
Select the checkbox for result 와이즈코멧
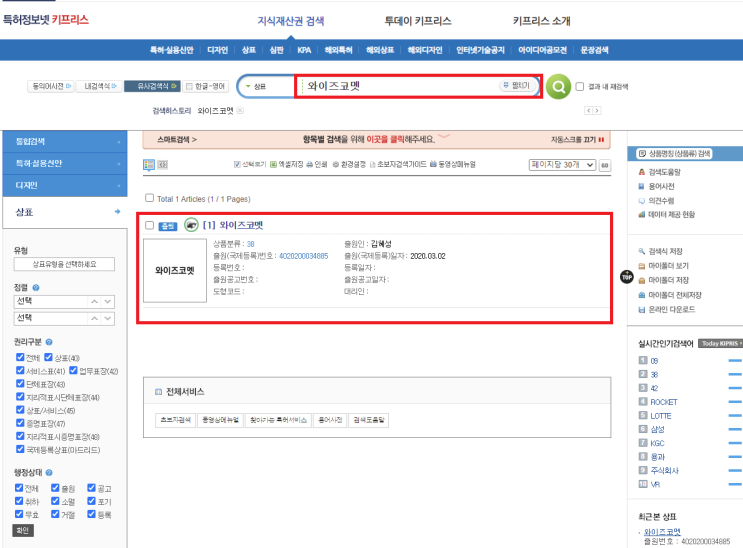150,225
